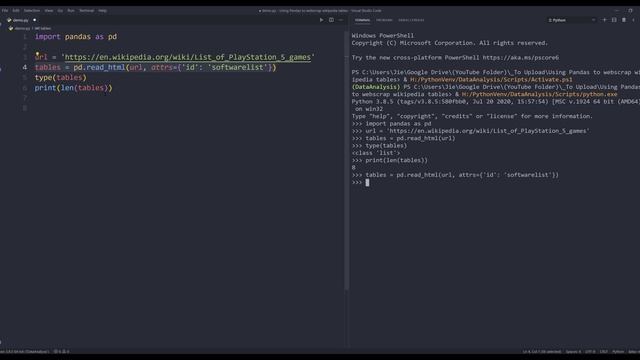Open the Edit menu
This screenshot has height=360, width=640.
click(16, 11)
